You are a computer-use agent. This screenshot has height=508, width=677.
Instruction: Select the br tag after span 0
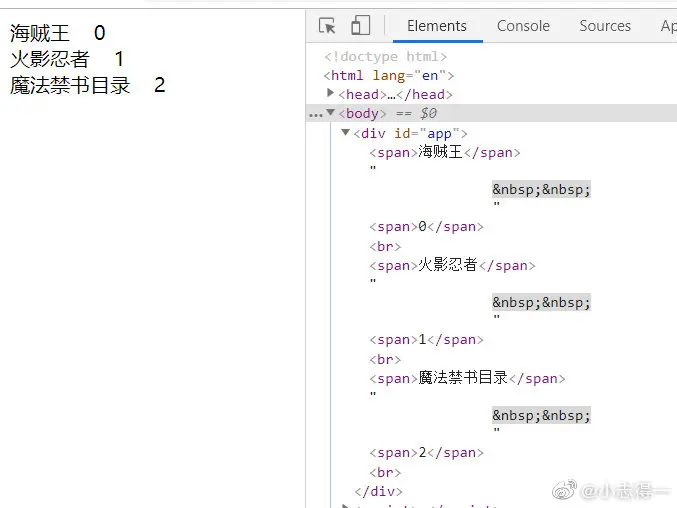coord(385,246)
